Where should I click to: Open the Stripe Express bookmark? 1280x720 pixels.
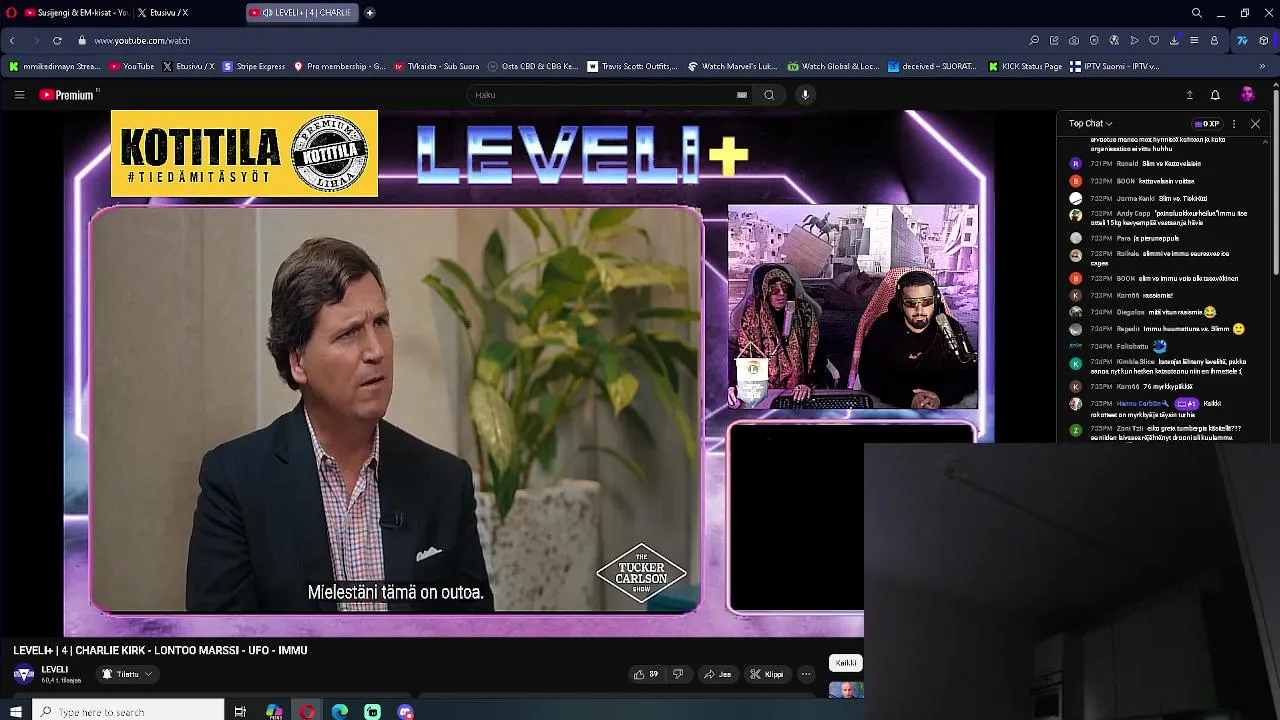coord(254,67)
